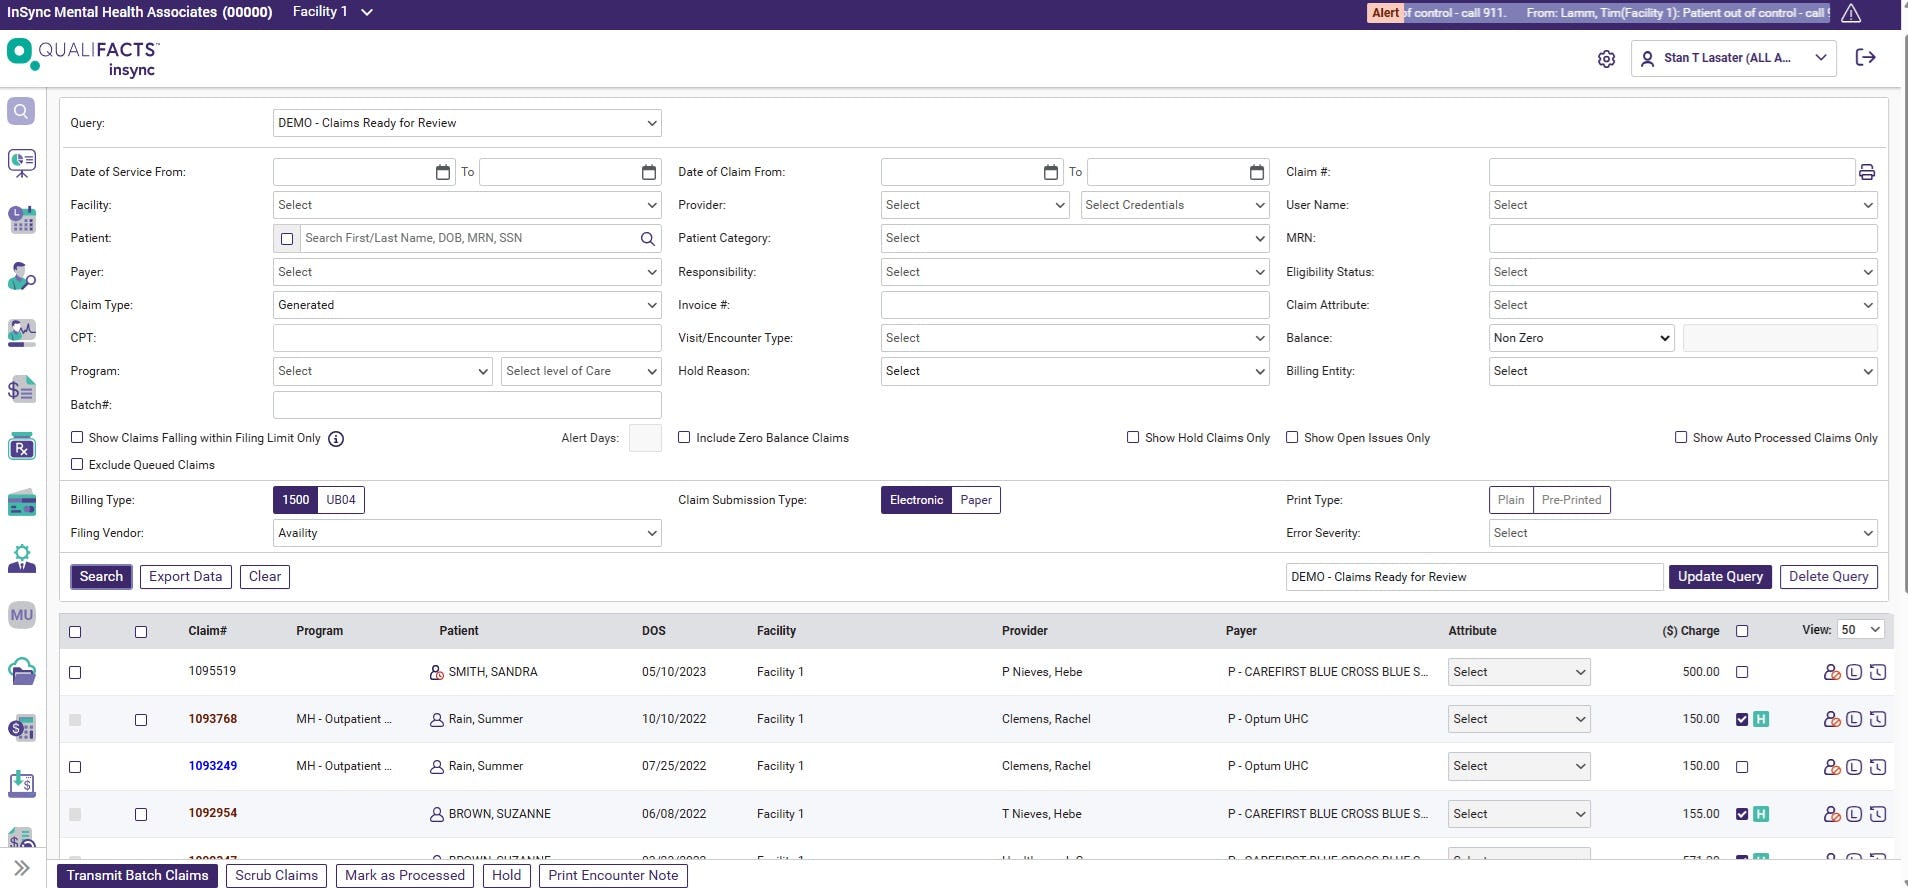Screen dimensions: 1908x888
Task: Click the L icon on claim 1095519 row
Action: [1854, 672]
